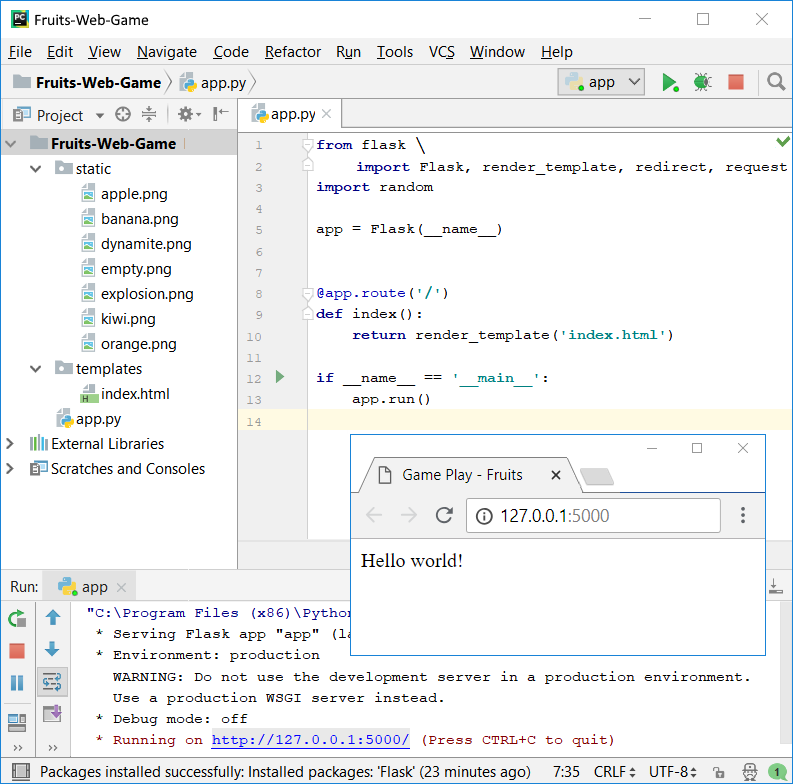Expand External Libraries node
The height and width of the screenshot is (784, 793).
(11, 444)
